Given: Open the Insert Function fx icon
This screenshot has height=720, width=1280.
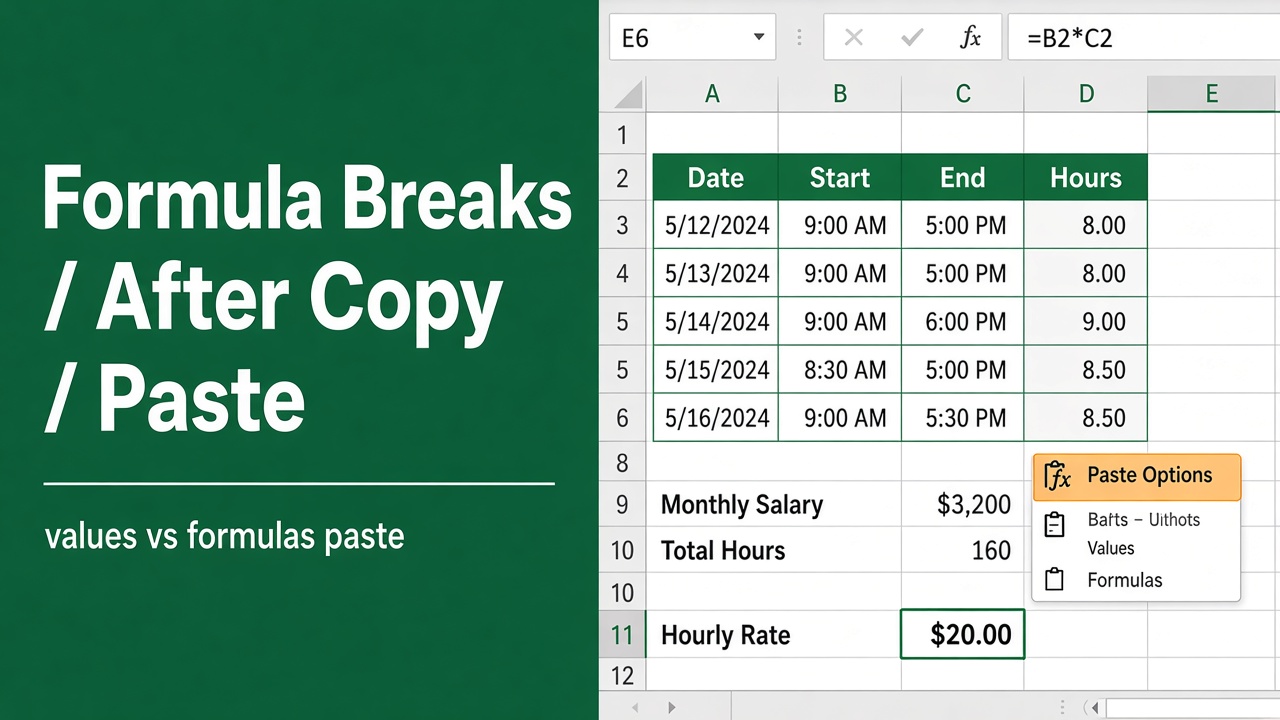Looking at the screenshot, I should [x=970, y=38].
